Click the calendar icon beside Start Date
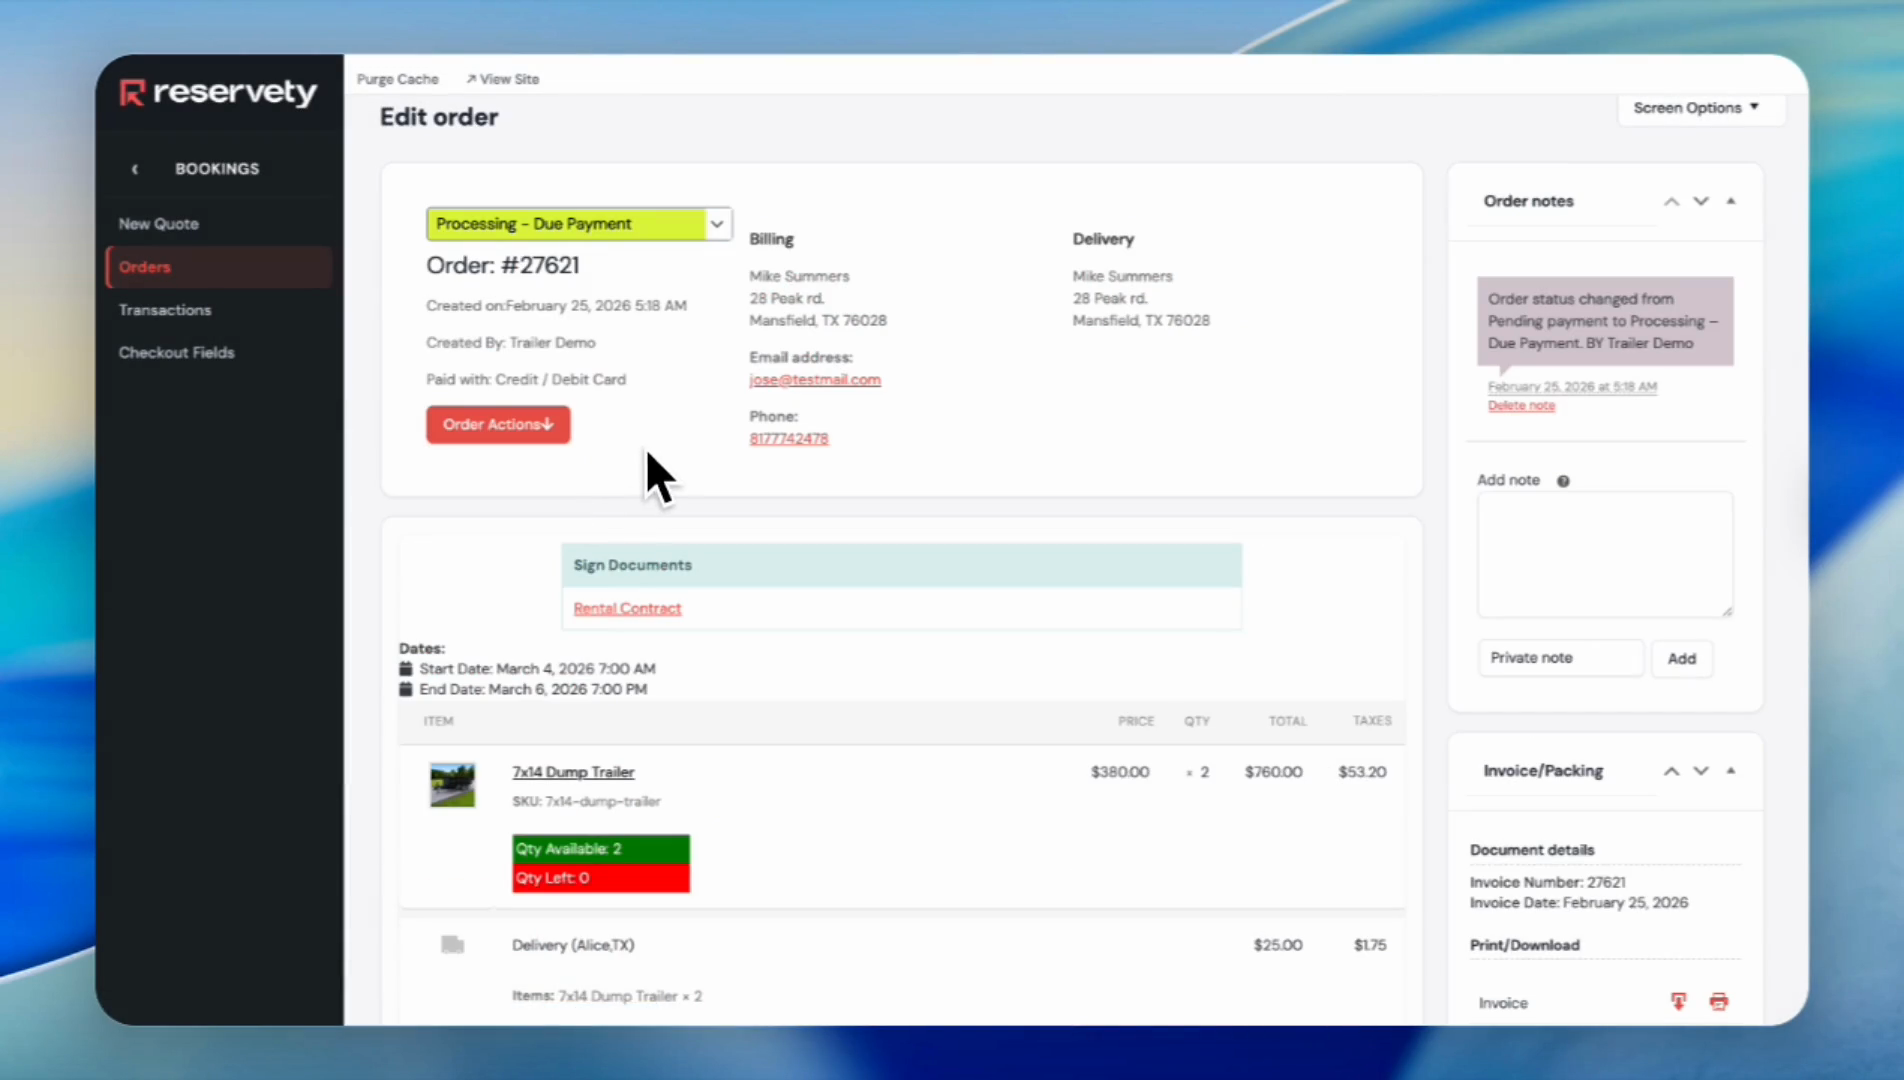1904x1080 pixels. 405,668
